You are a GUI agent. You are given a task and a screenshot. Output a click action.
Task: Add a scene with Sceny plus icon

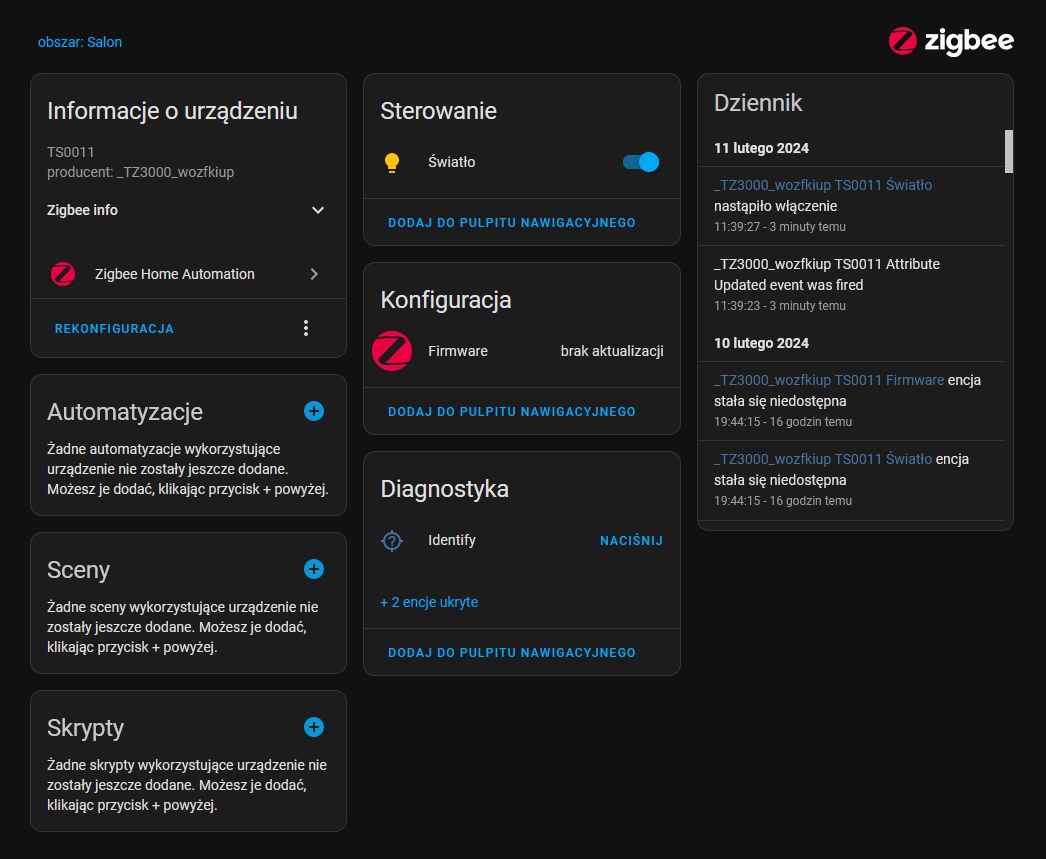coord(314,569)
